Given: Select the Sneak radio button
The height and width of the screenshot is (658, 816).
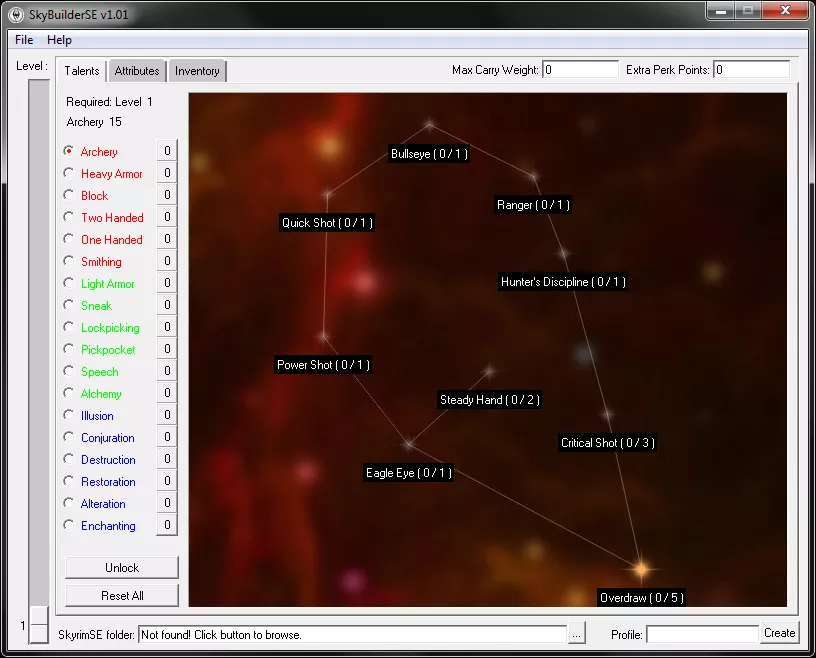Looking at the screenshot, I should [69, 305].
